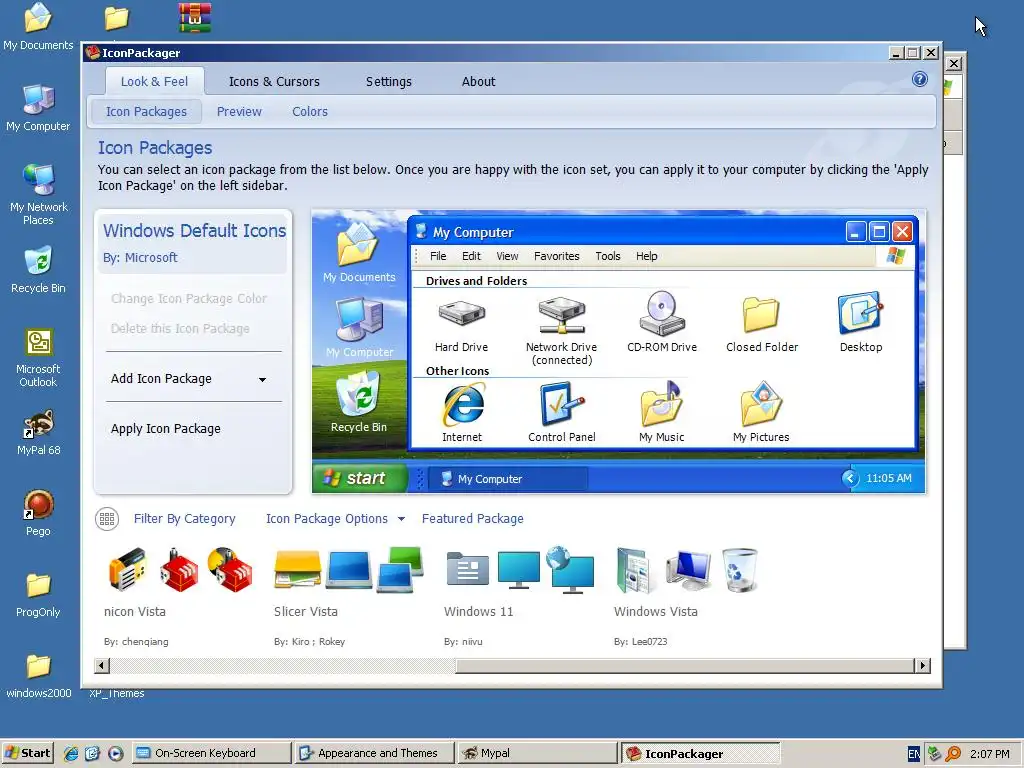Open IconPackager help question mark icon

tap(920, 80)
